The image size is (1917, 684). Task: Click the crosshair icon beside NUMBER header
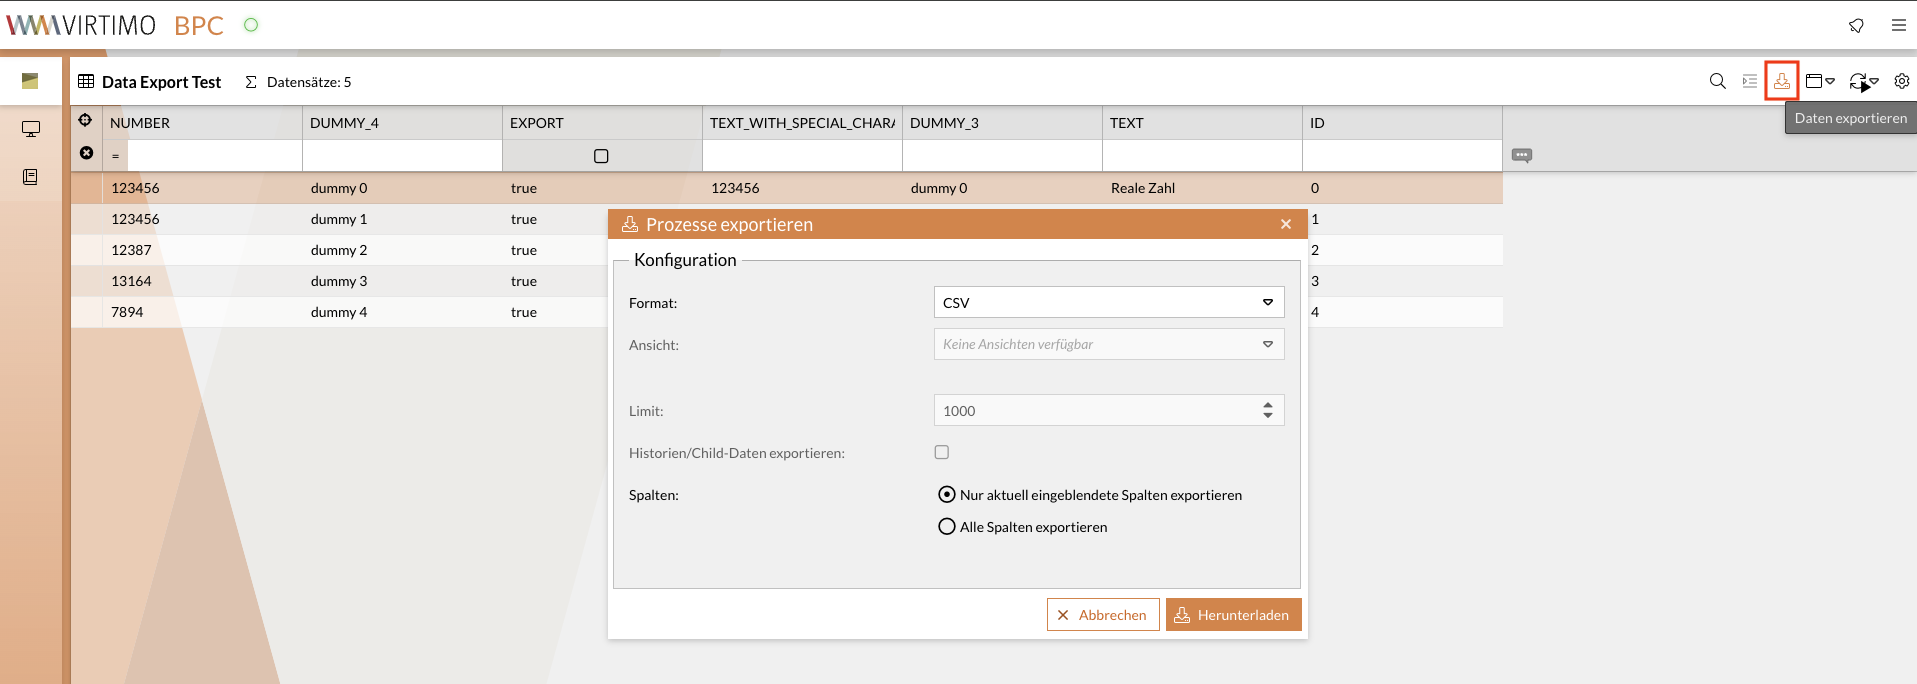[86, 121]
